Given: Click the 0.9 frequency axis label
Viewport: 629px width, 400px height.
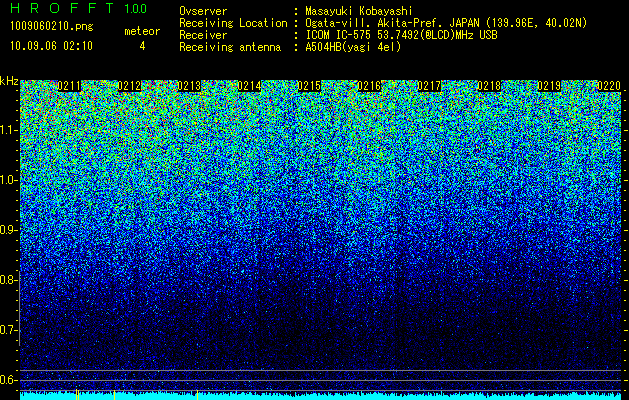Looking at the screenshot, I should (8, 230).
